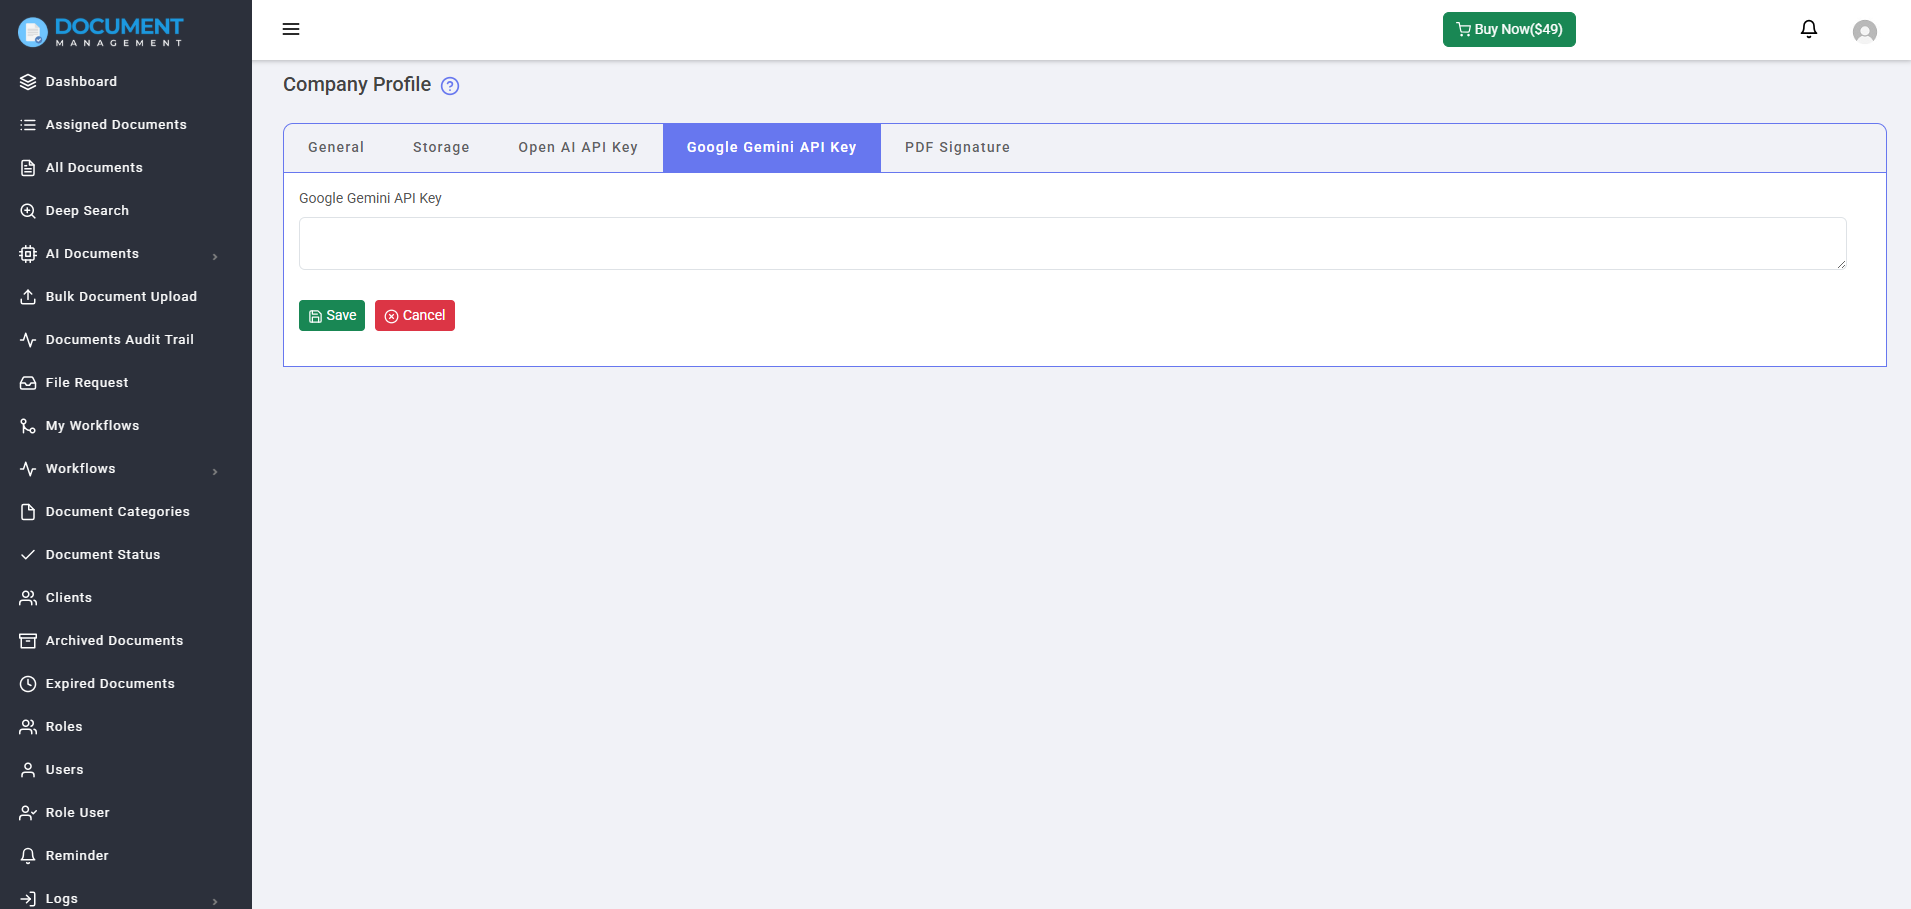The image size is (1911, 909).
Task: Switch to the PDF Signature tab
Action: click(x=957, y=148)
